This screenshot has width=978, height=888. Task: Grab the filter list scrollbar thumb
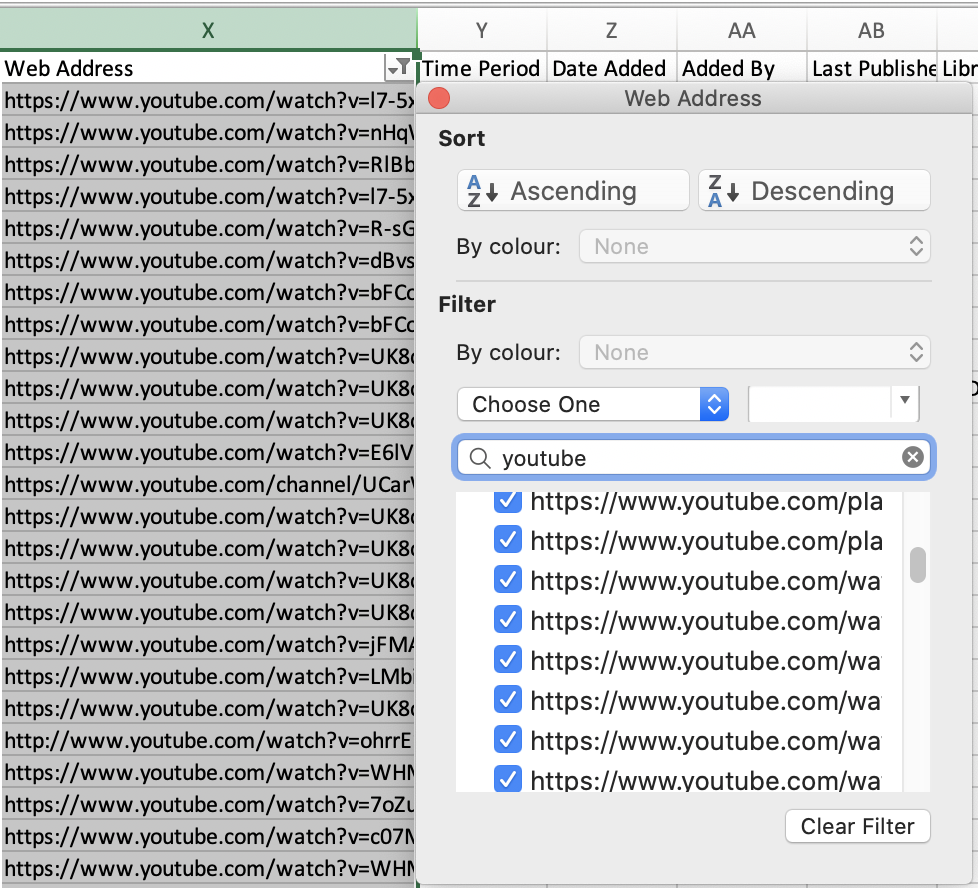[x=917, y=565]
